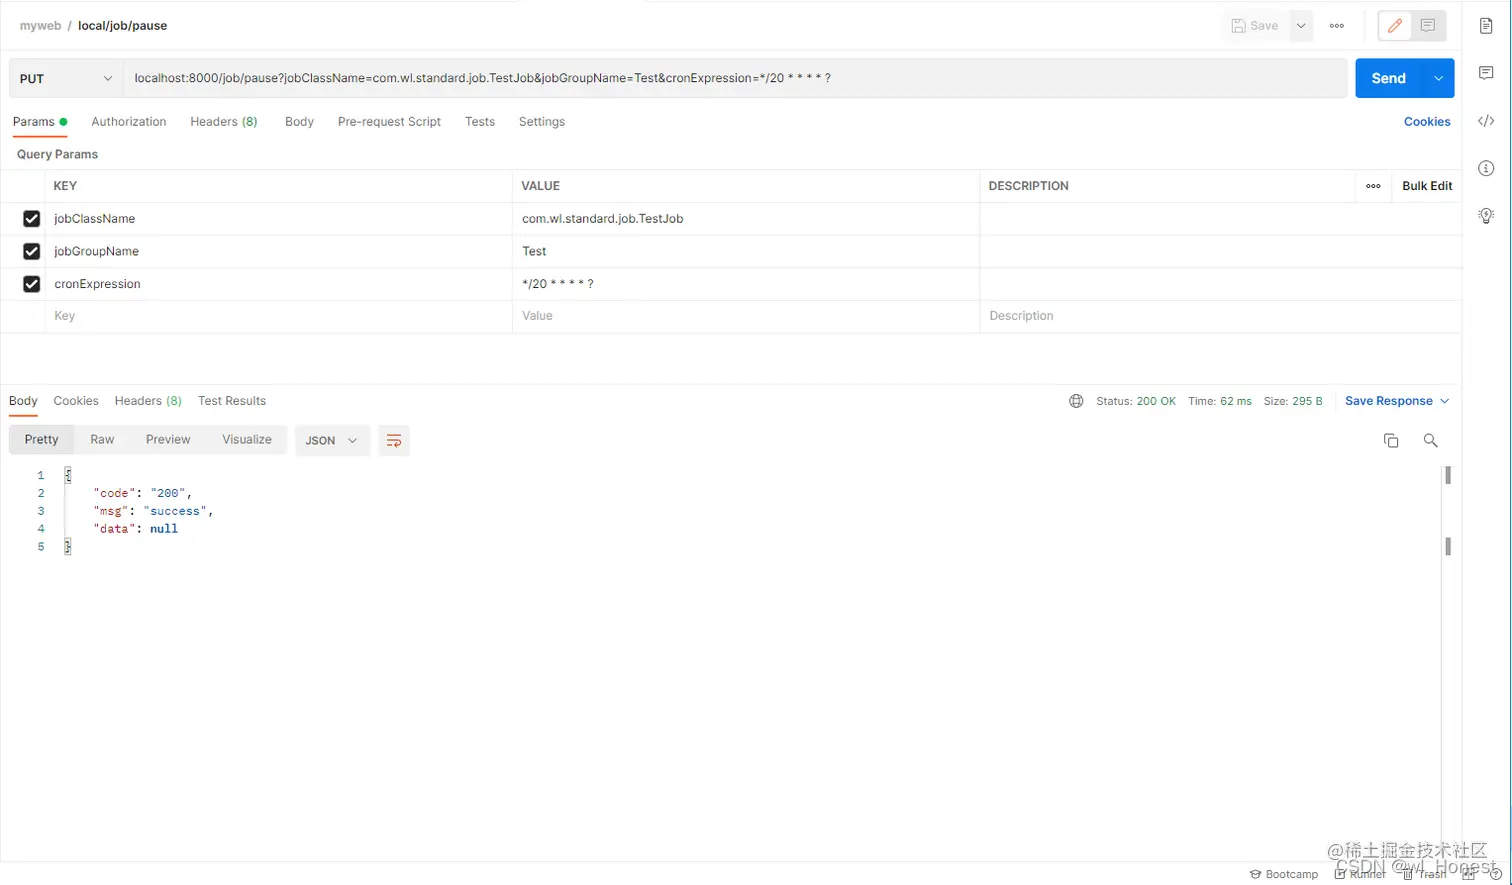Select the Preview response view
The width and height of the screenshot is (1512, 885).
[x=168, y=440]
